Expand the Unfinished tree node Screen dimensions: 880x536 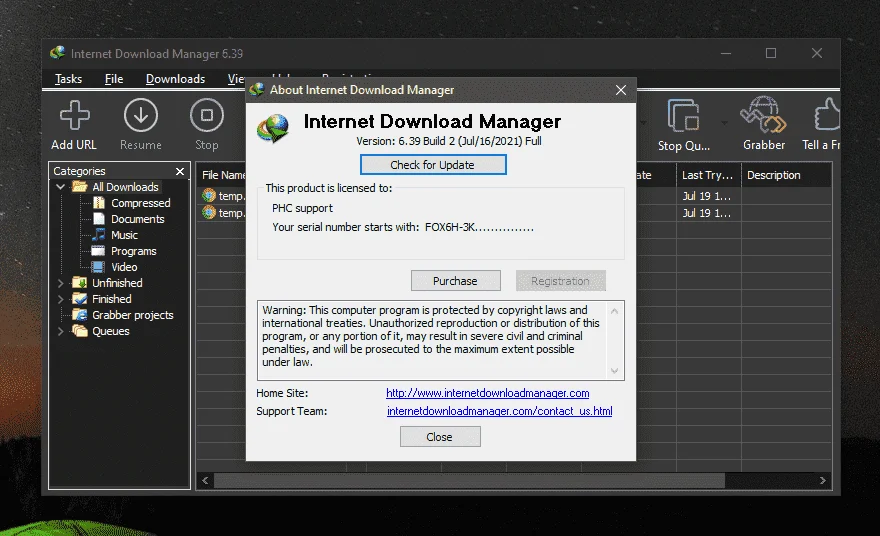pos(61,283)
